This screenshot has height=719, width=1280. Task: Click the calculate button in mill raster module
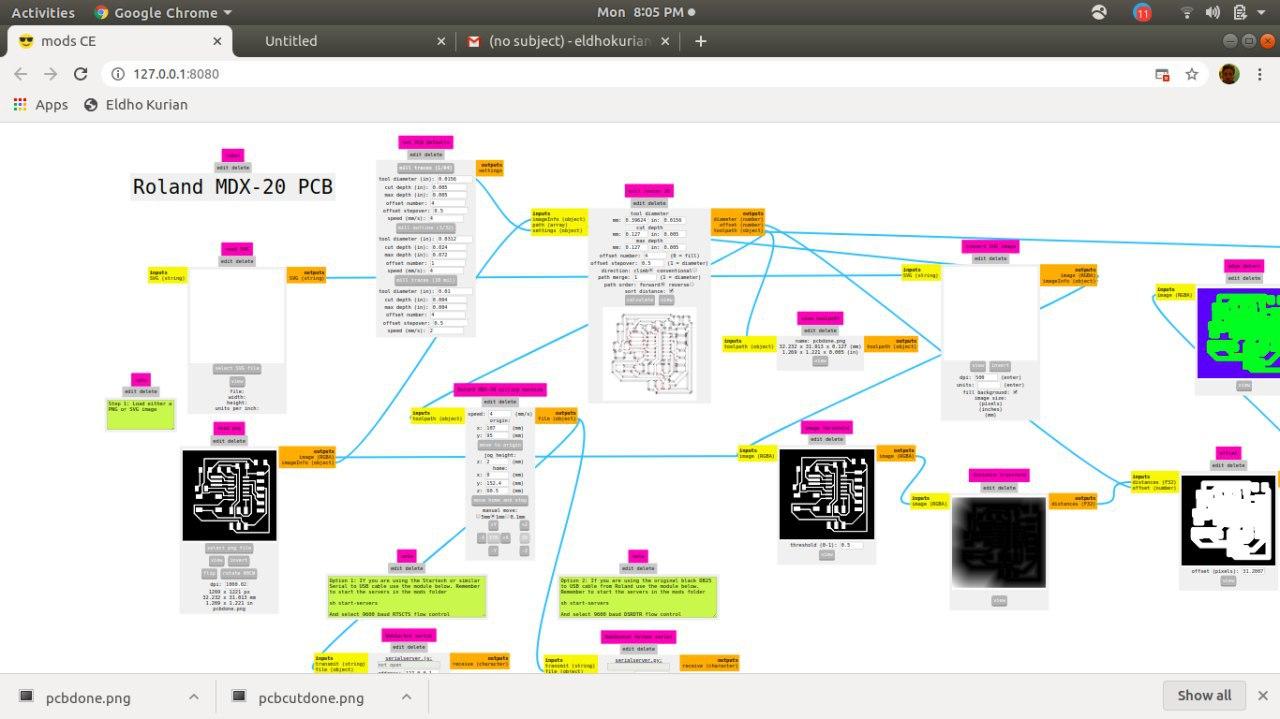click(639, 299)
